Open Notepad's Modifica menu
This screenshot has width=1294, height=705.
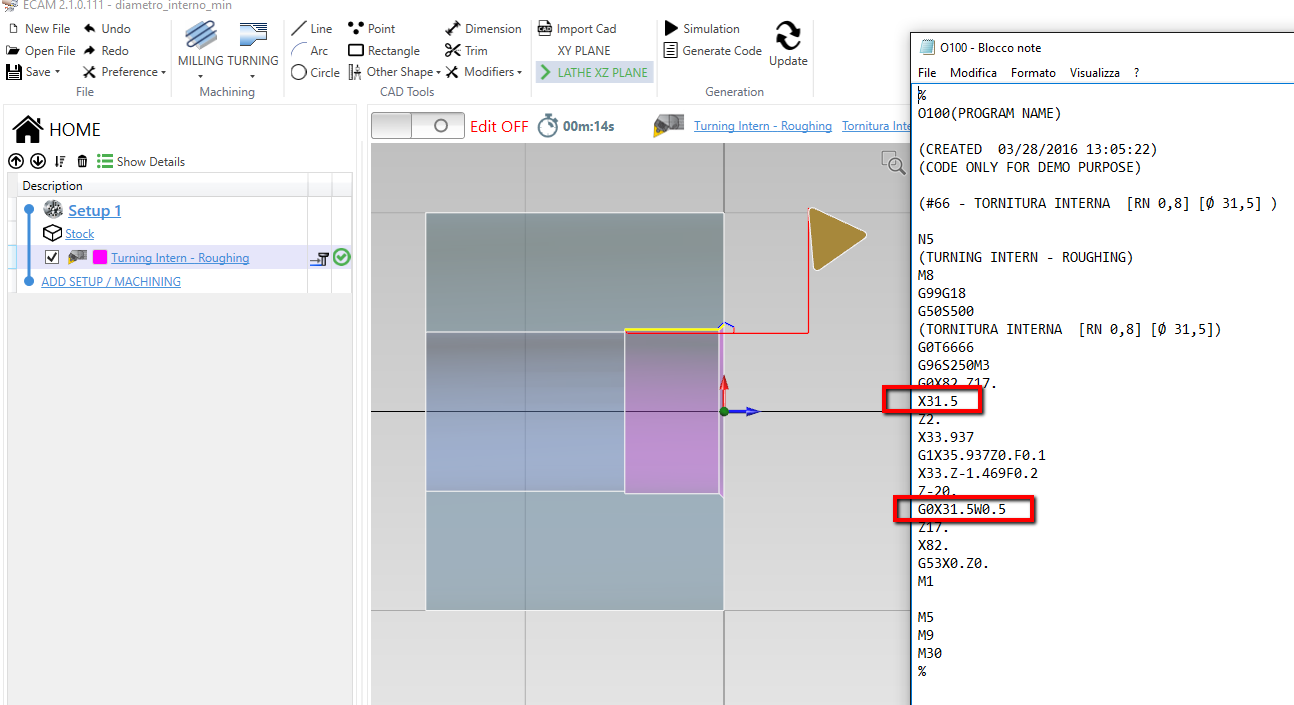[x=973, y=73]
